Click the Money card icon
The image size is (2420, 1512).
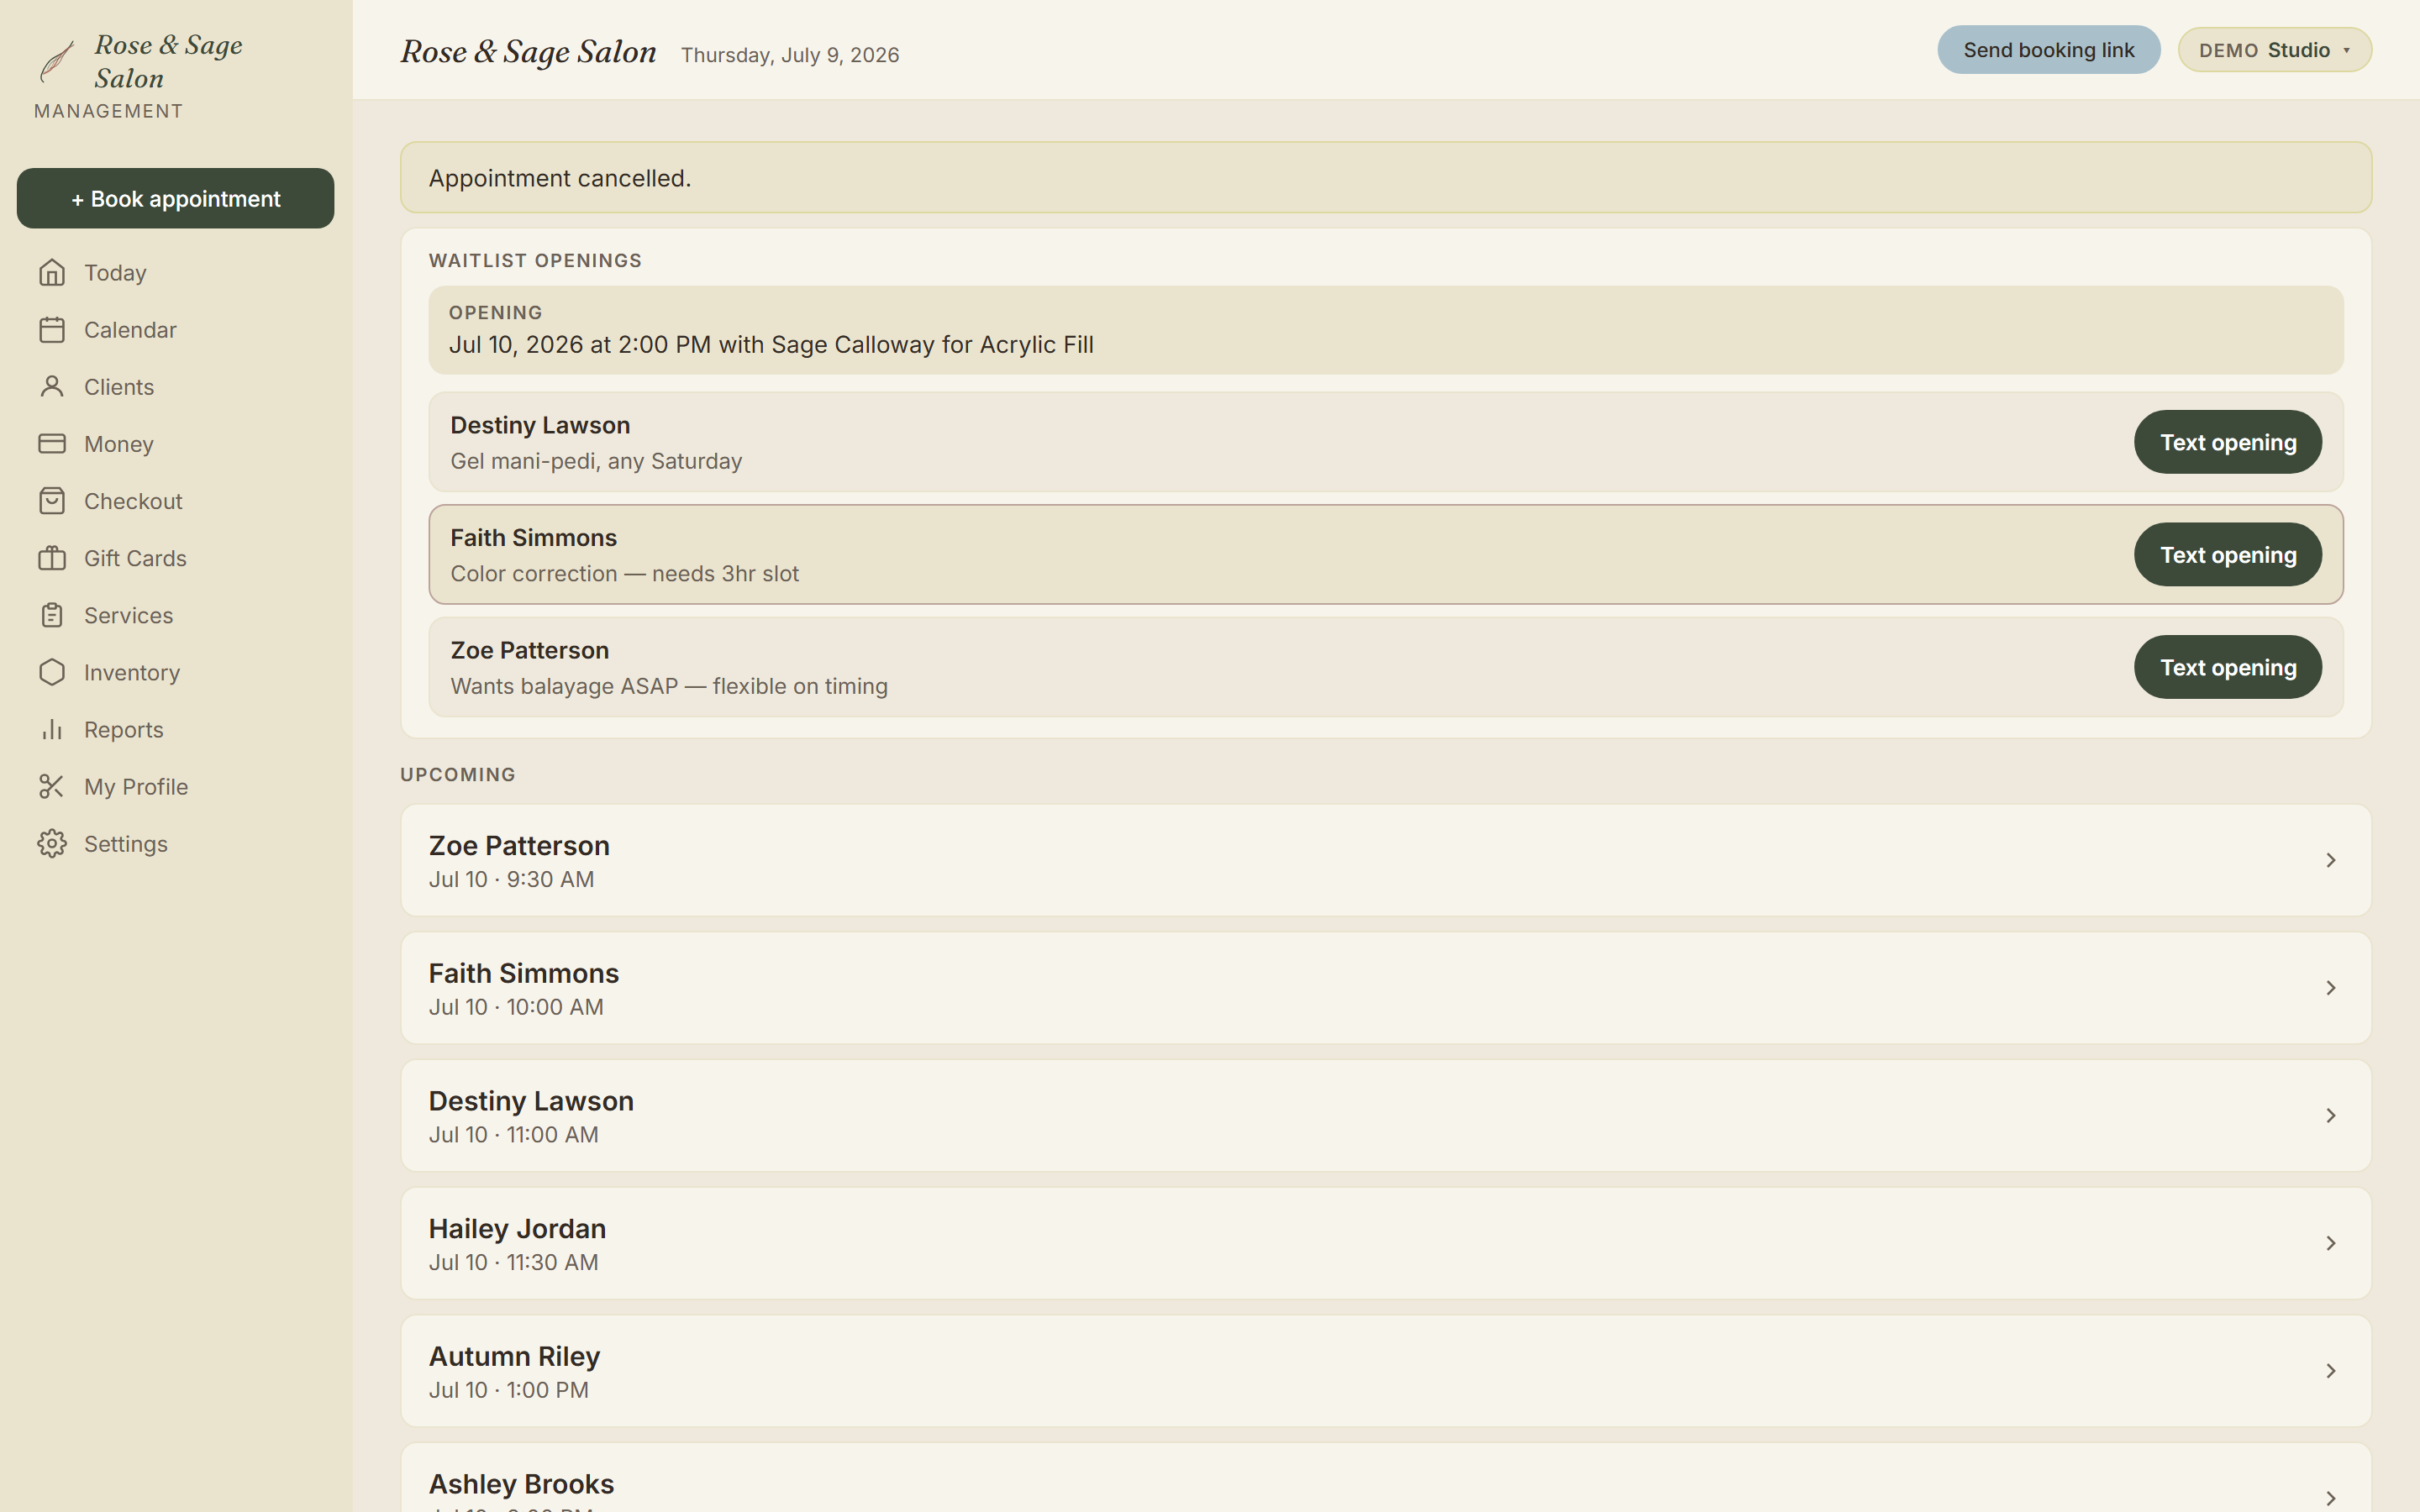point(52,443)
